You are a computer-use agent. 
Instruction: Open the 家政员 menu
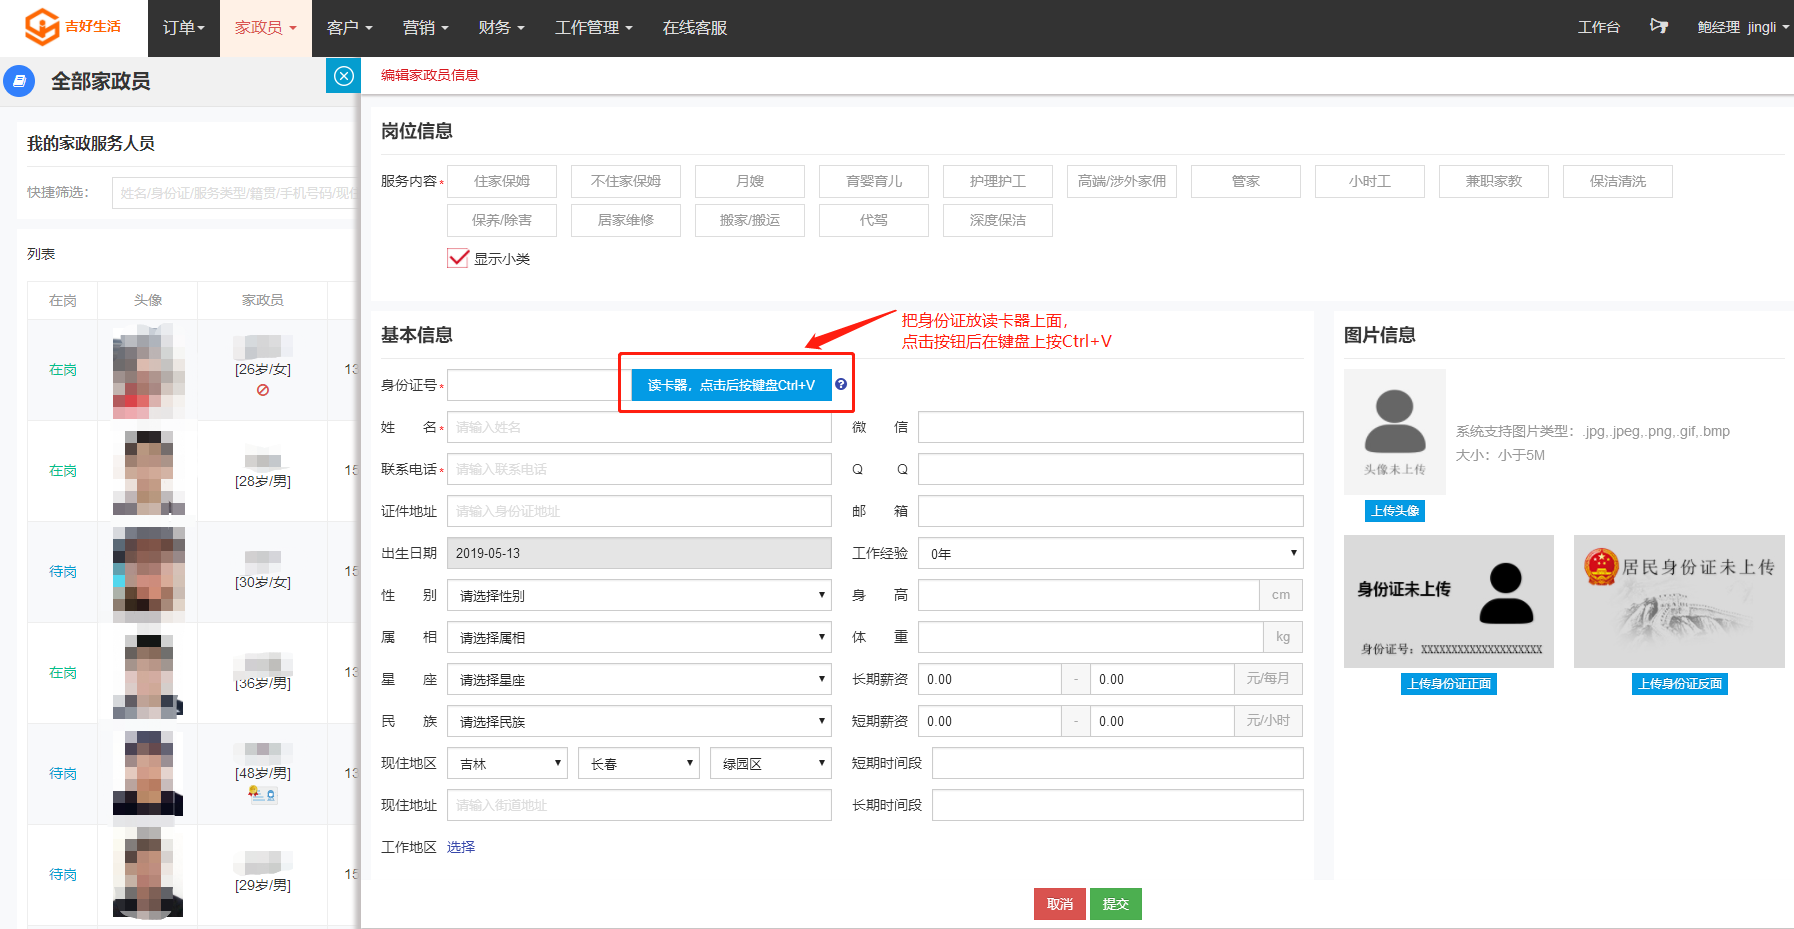pos(266,28)
